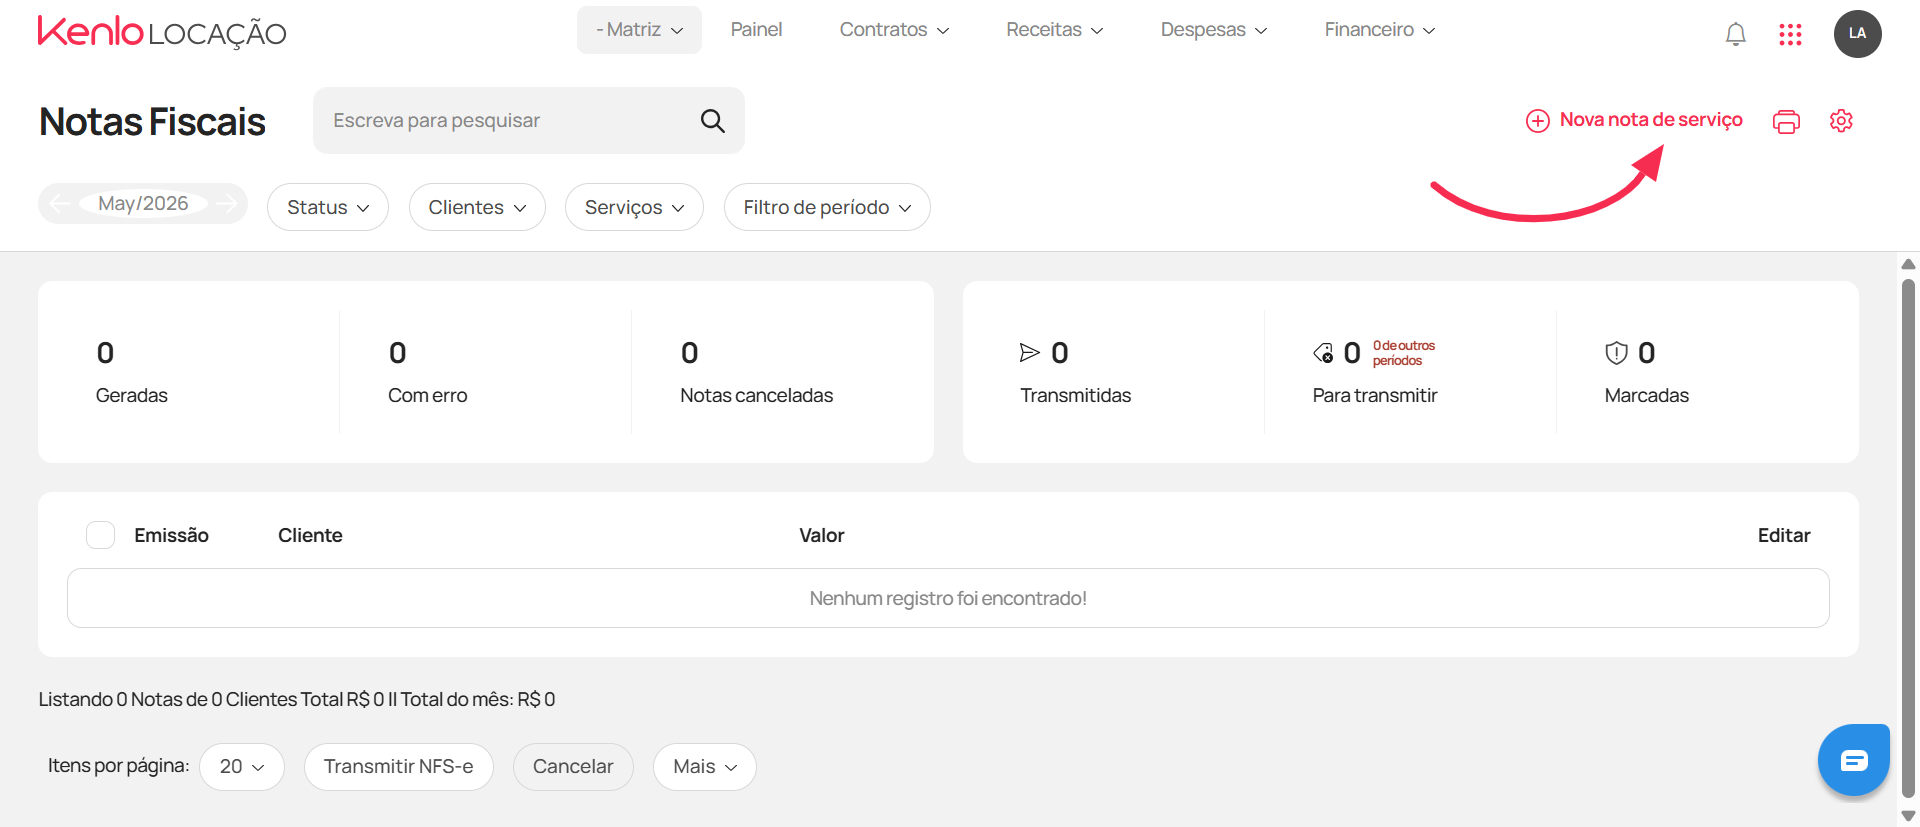Open the apps grid menu
This screenshot has height=827, width=1920.
[1790, 34]
